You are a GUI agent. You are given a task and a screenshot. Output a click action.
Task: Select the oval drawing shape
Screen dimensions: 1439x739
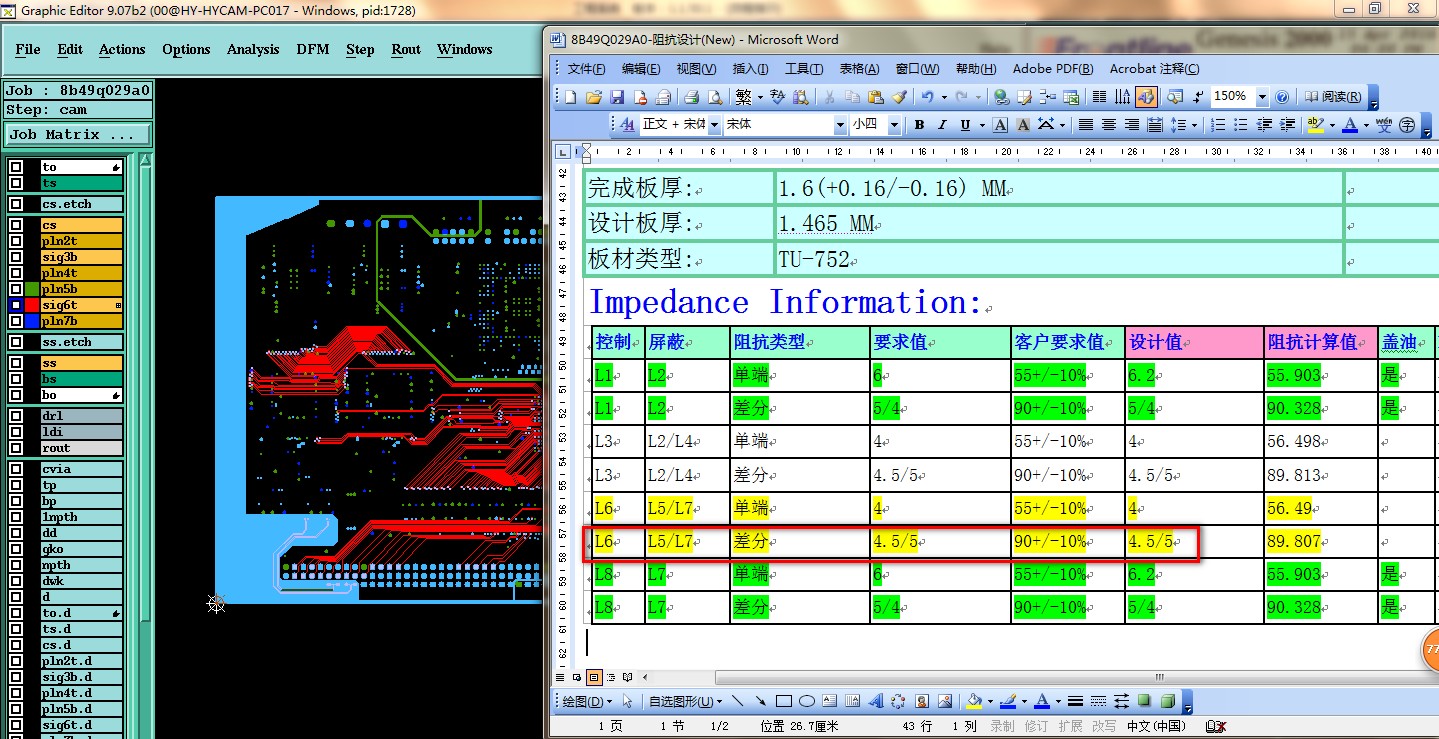(807, 701)
